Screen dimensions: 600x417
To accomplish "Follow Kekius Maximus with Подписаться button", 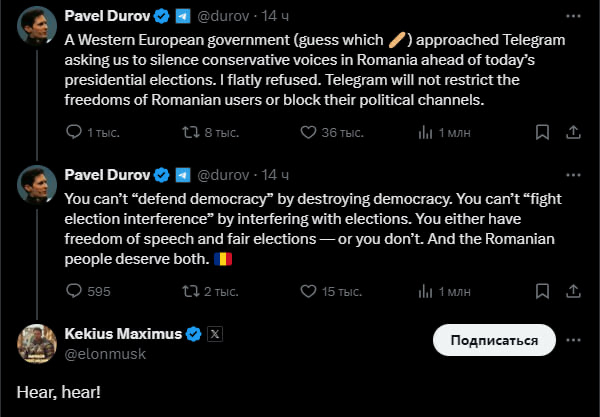I will point(494,340).
